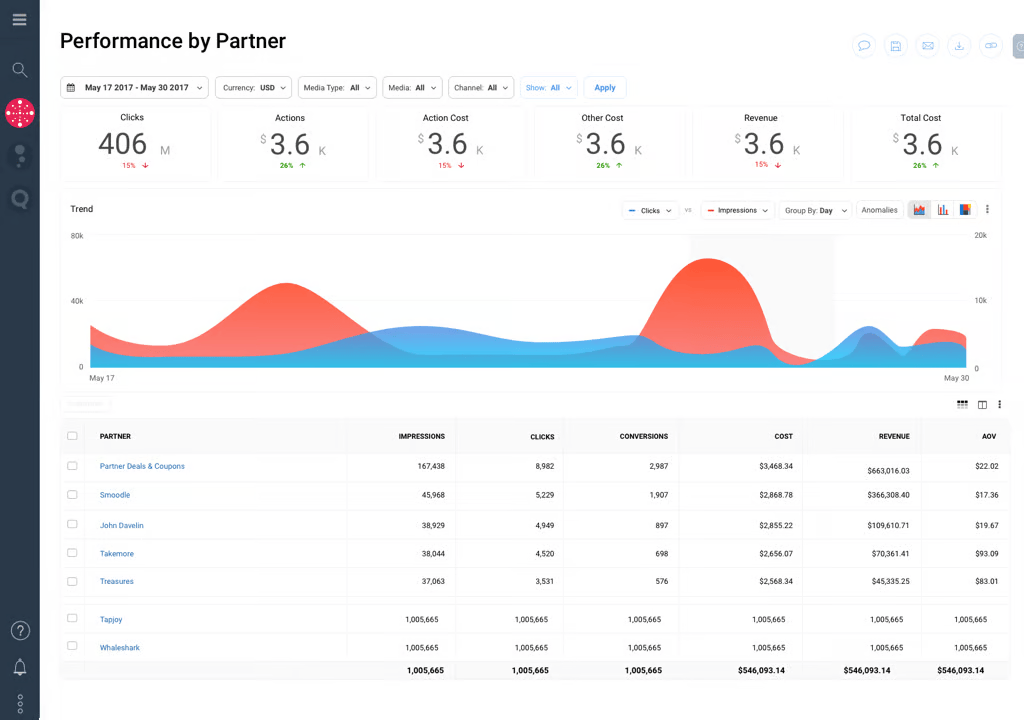This screenshot has height=720, width=1024.
Task: Sort by COST column header
Action: pyautogui.click(x=783, y=436)
